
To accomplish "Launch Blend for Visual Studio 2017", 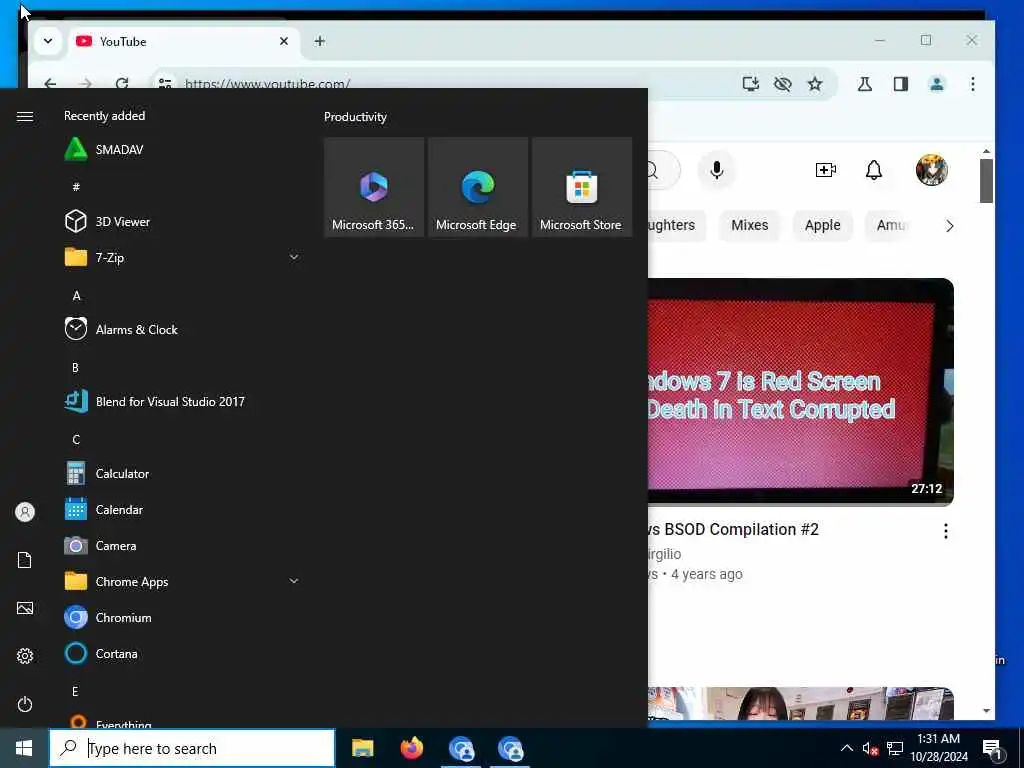I will [x=183, y=401].
